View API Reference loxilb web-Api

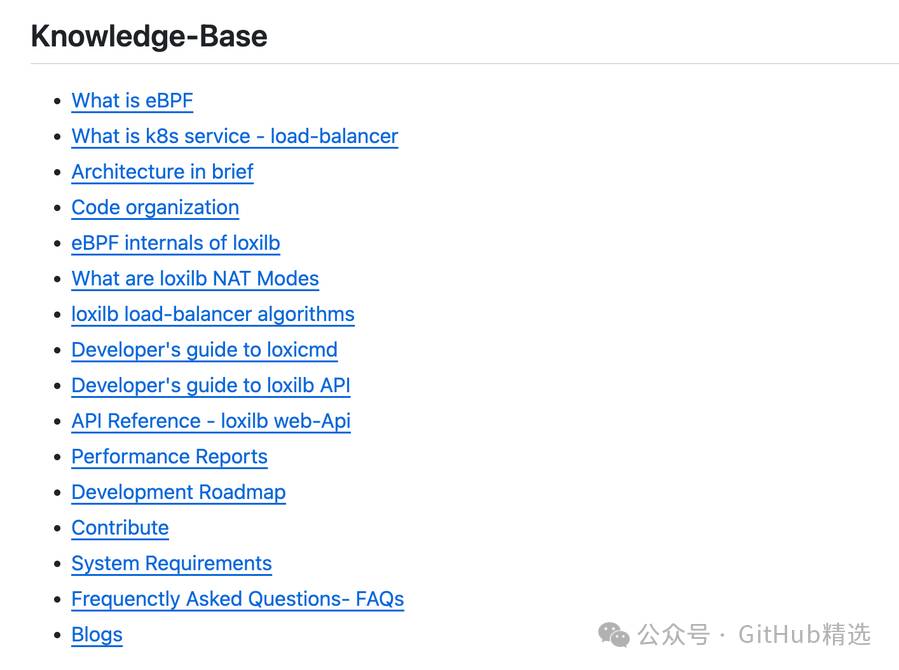coord(210,421)
